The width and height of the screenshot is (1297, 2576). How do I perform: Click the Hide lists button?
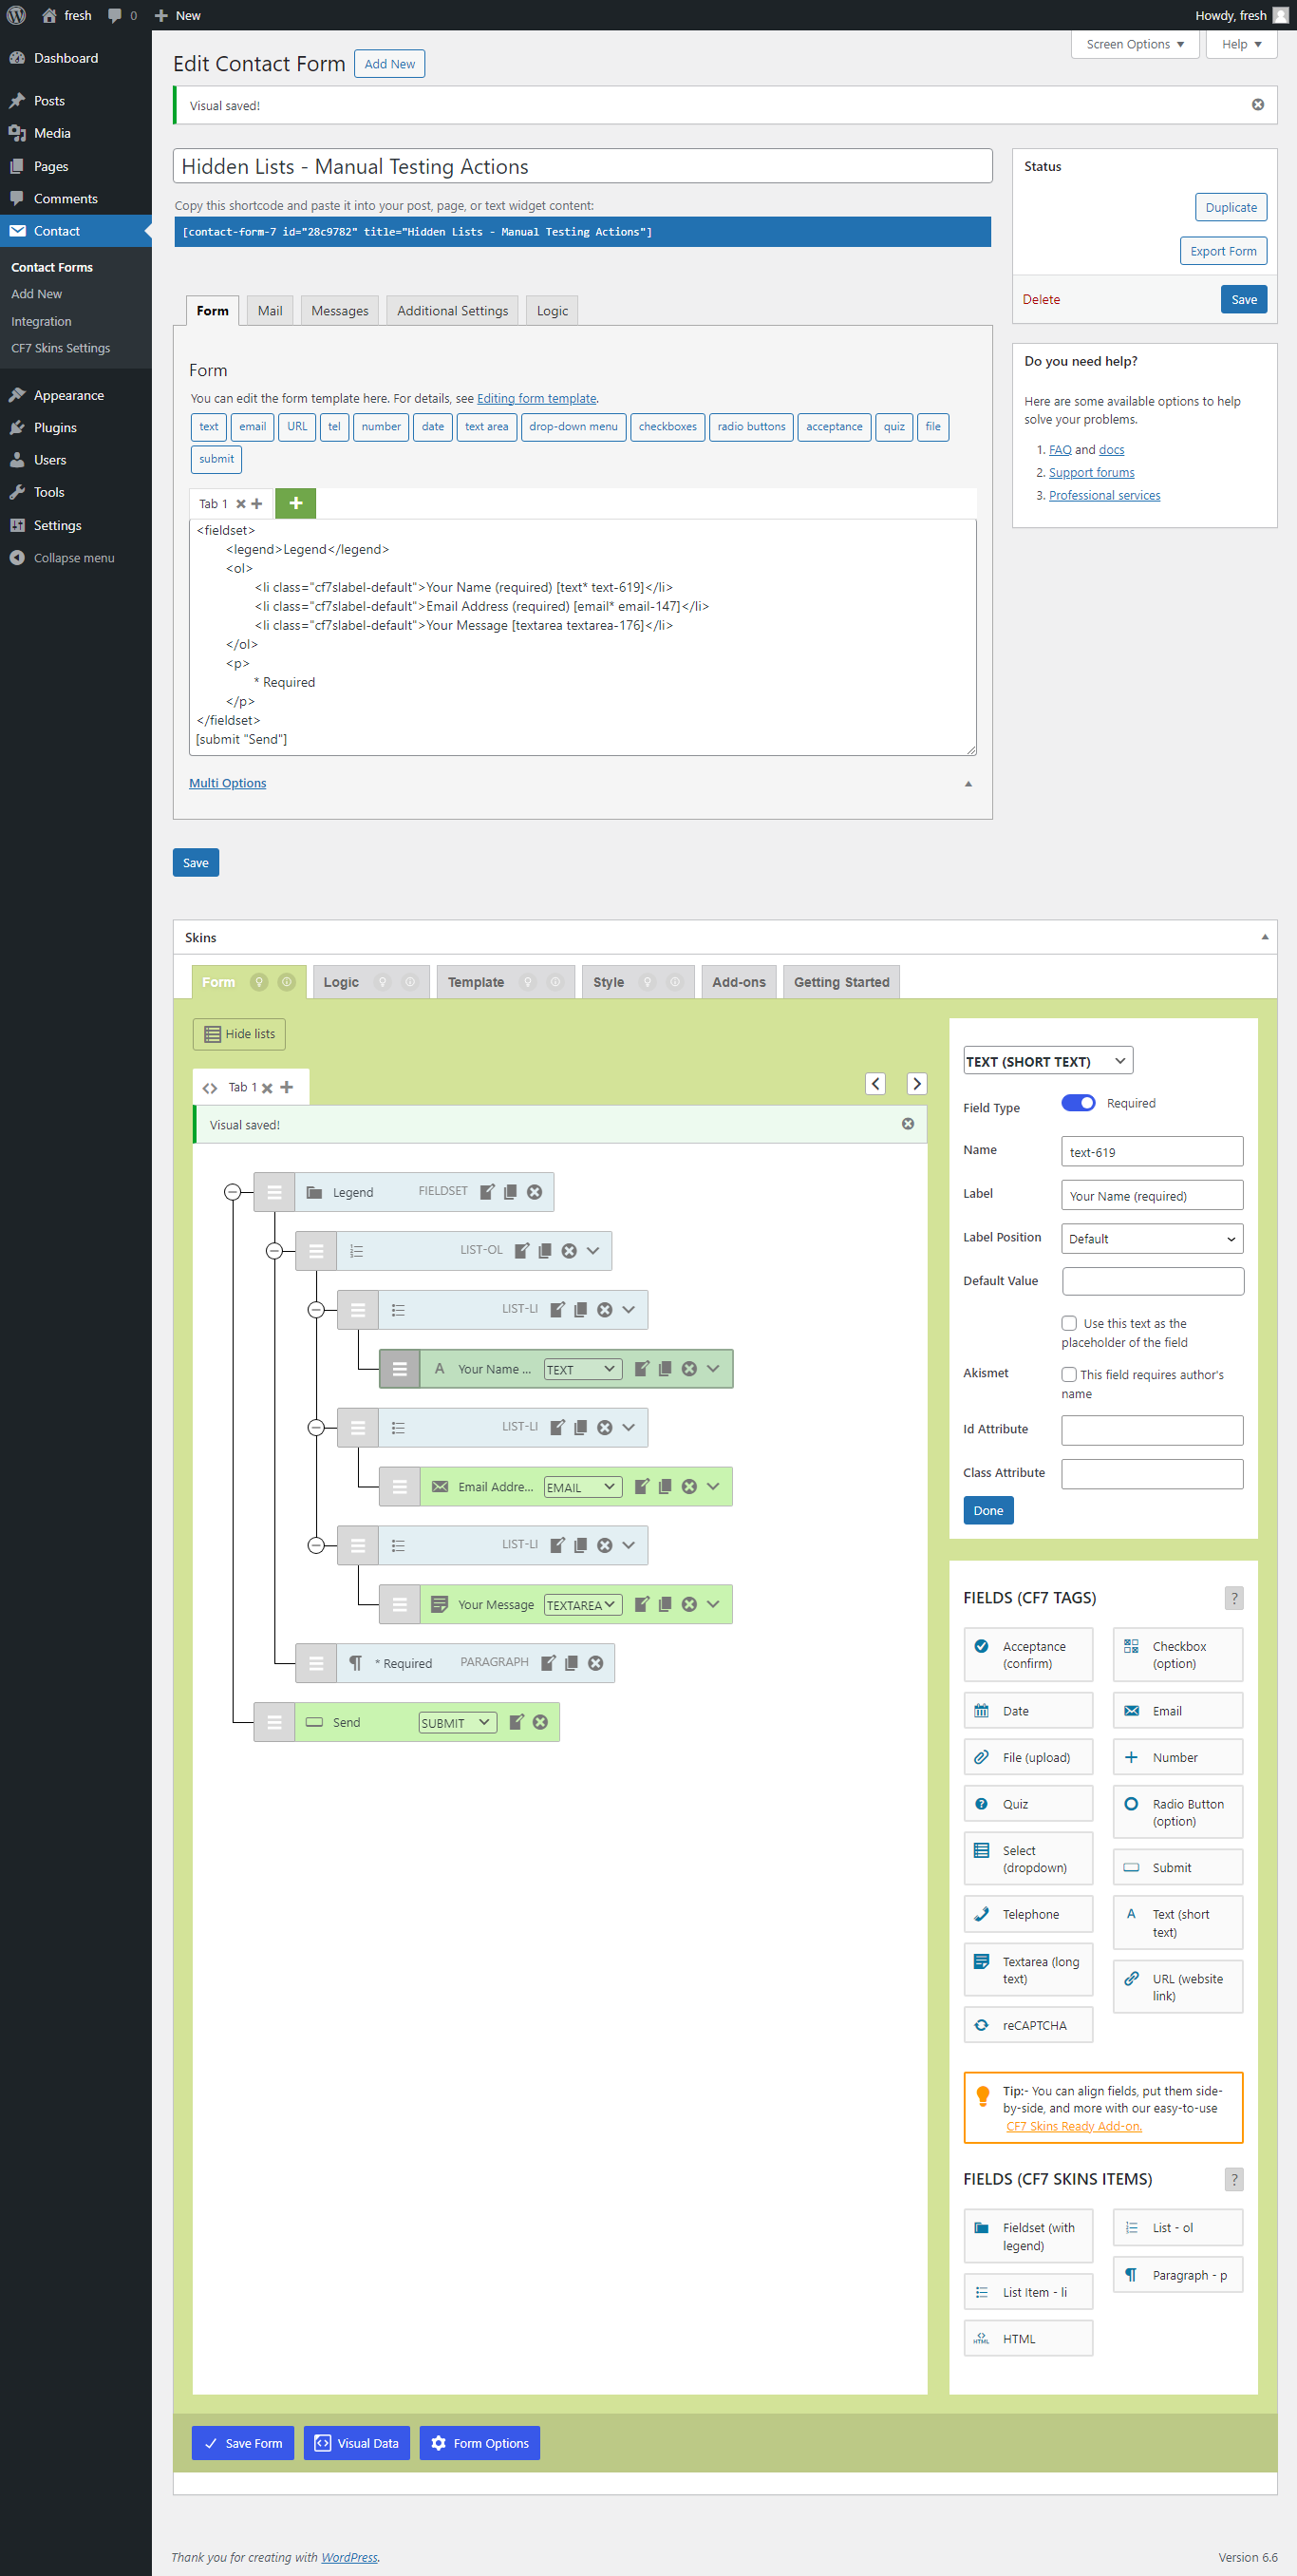239,1033
